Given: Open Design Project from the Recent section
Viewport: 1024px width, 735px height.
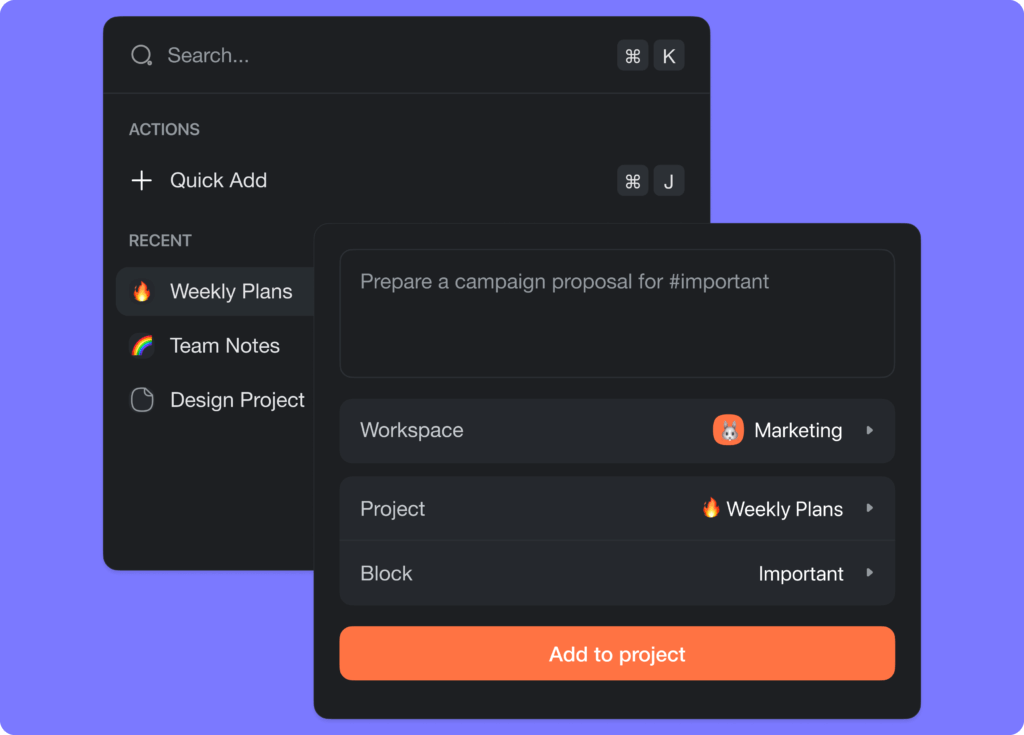Looking at the screenshot, I should (x=237, y=399).
